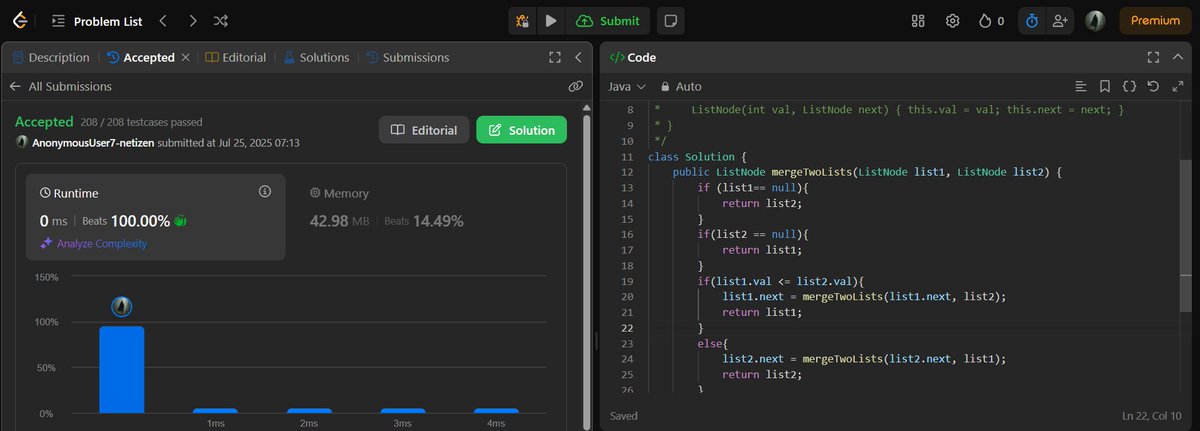Click the class Solution code line

pos(697,157)
